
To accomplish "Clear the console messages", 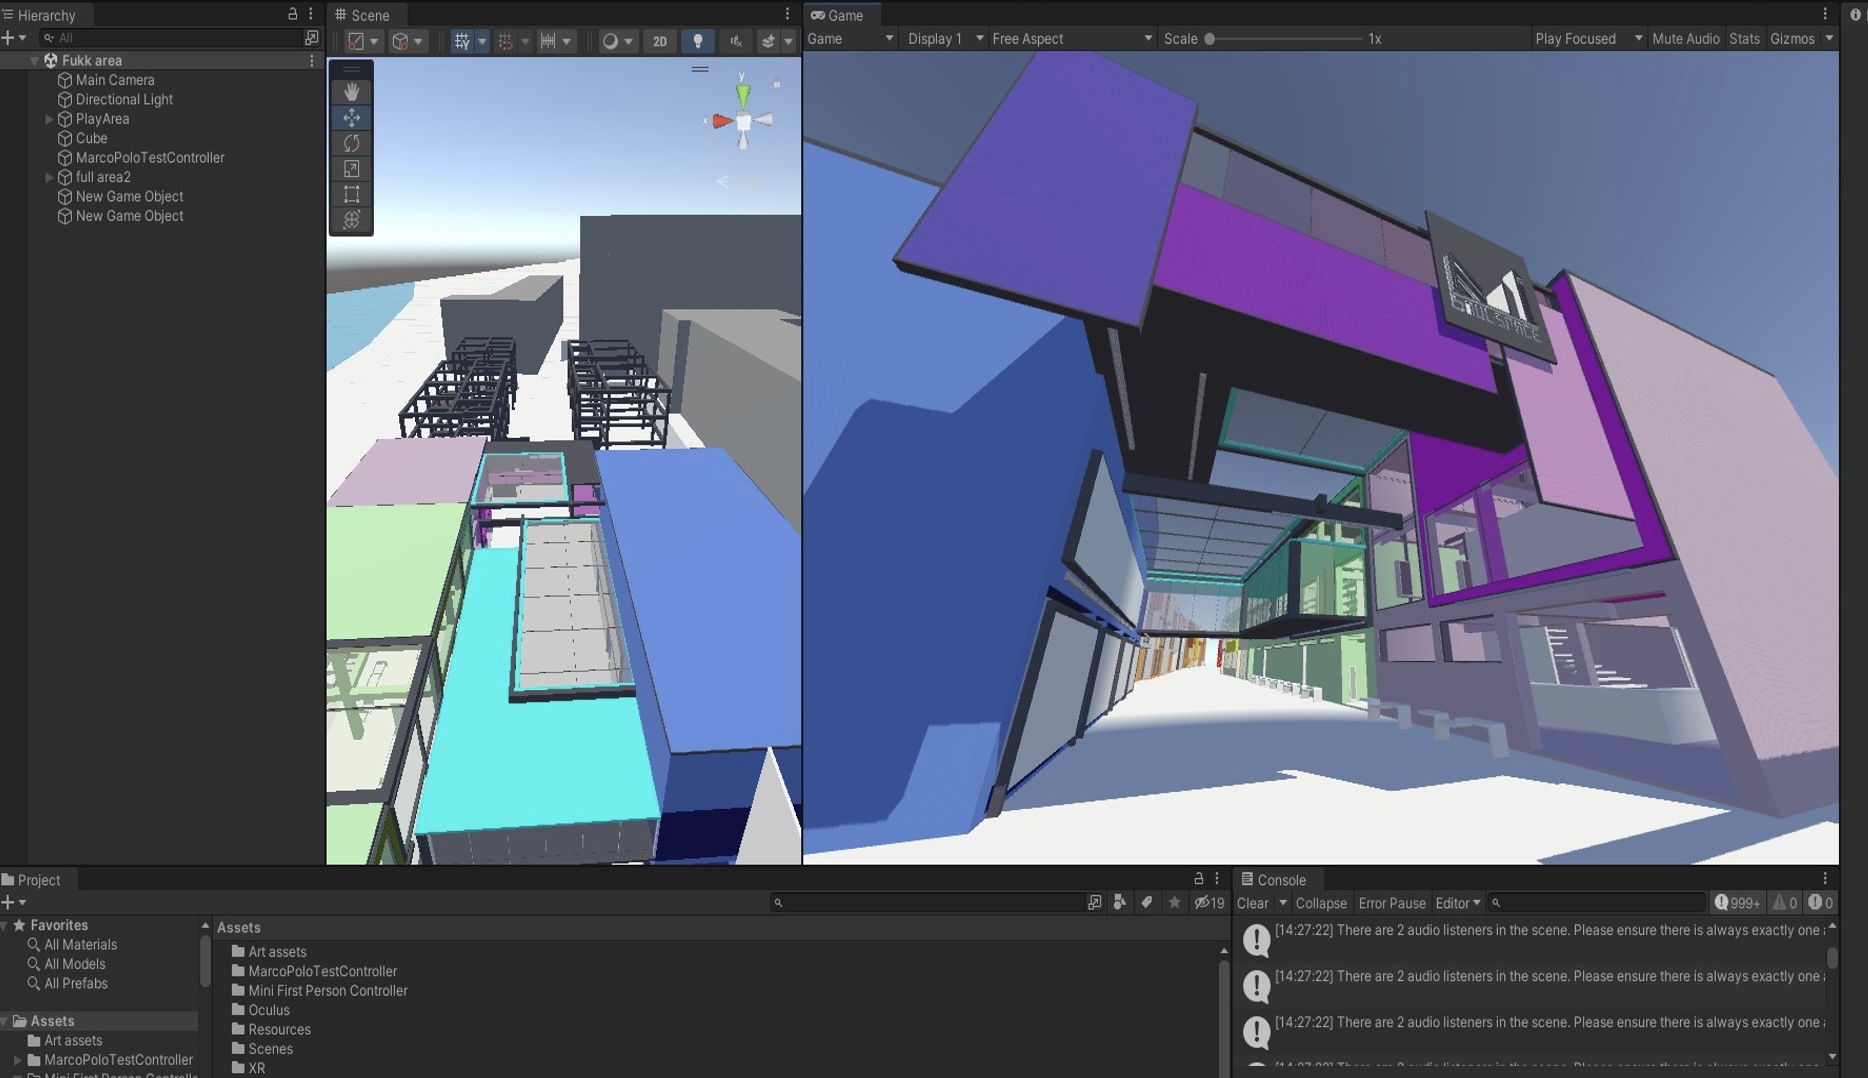I will point(1252,903).
